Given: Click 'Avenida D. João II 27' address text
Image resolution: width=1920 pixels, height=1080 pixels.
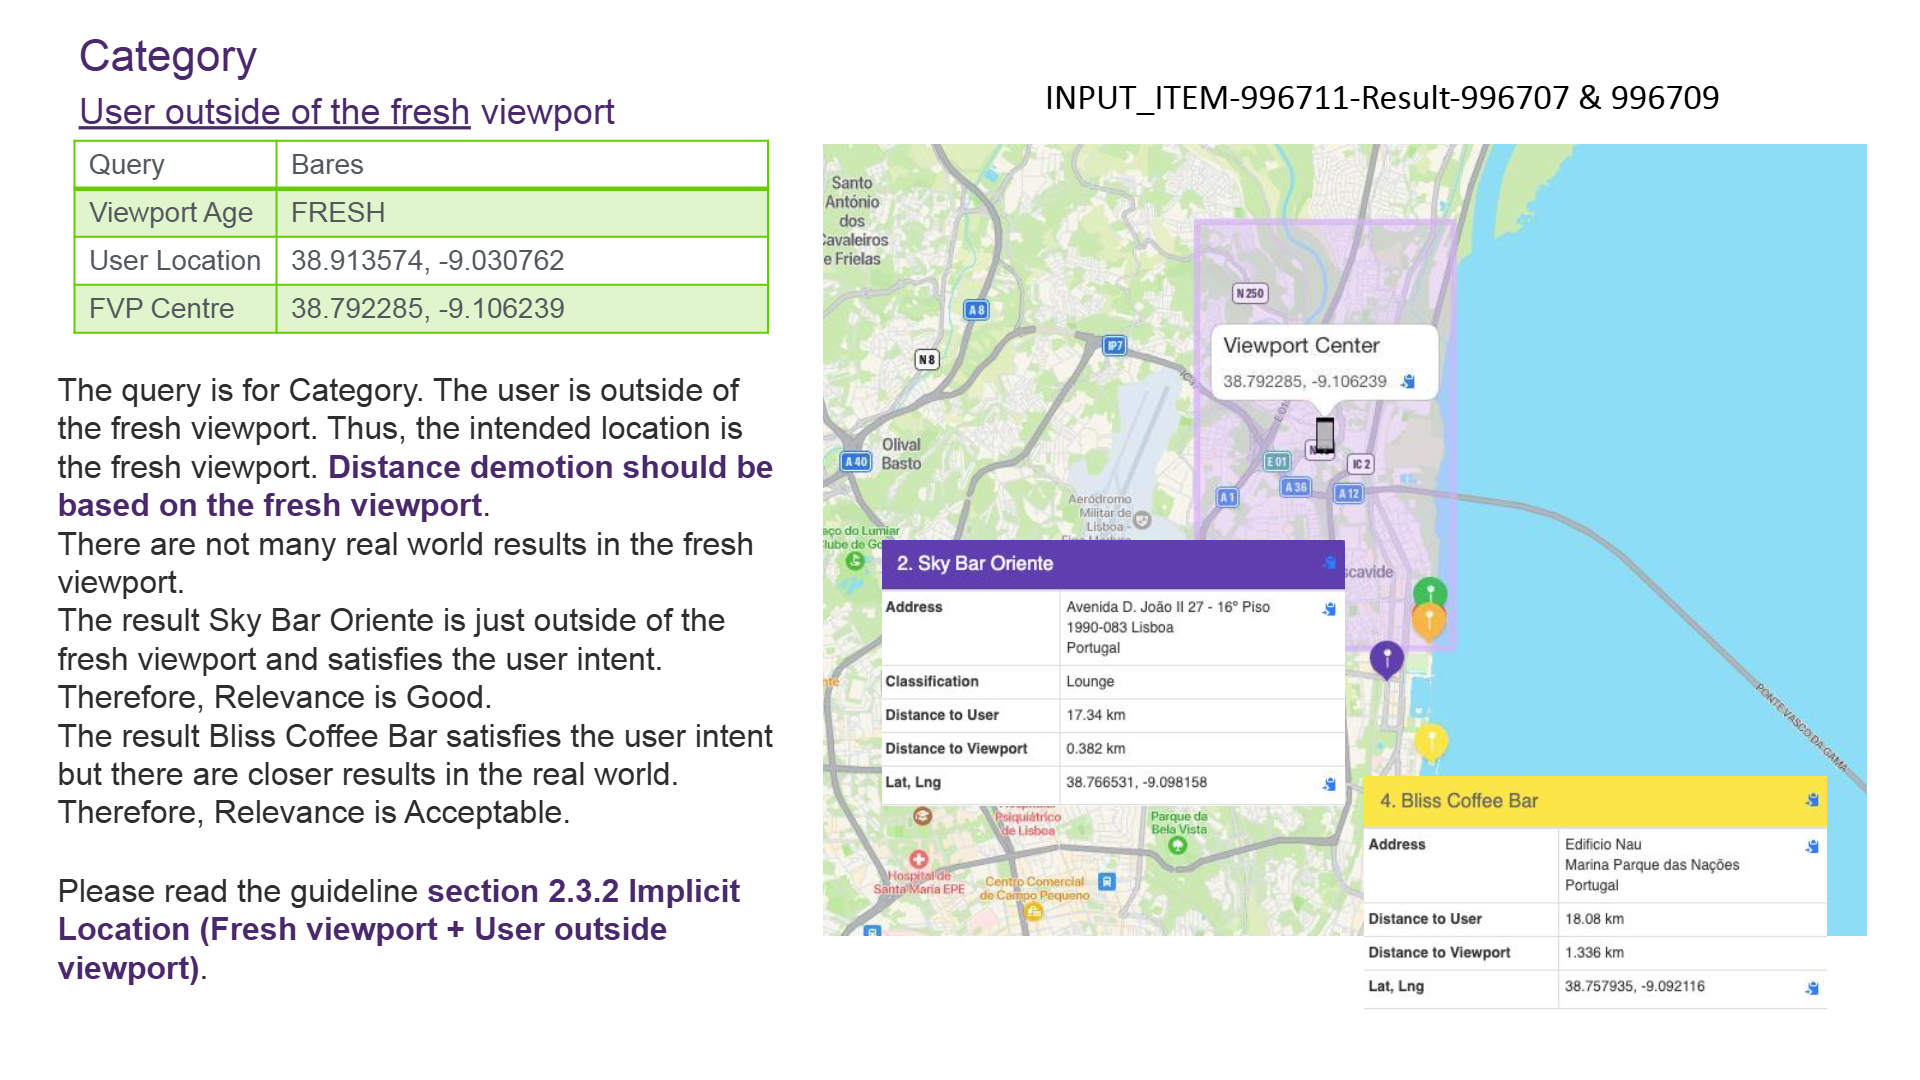Looking at the screenshot, I should tap(1135, 607).
